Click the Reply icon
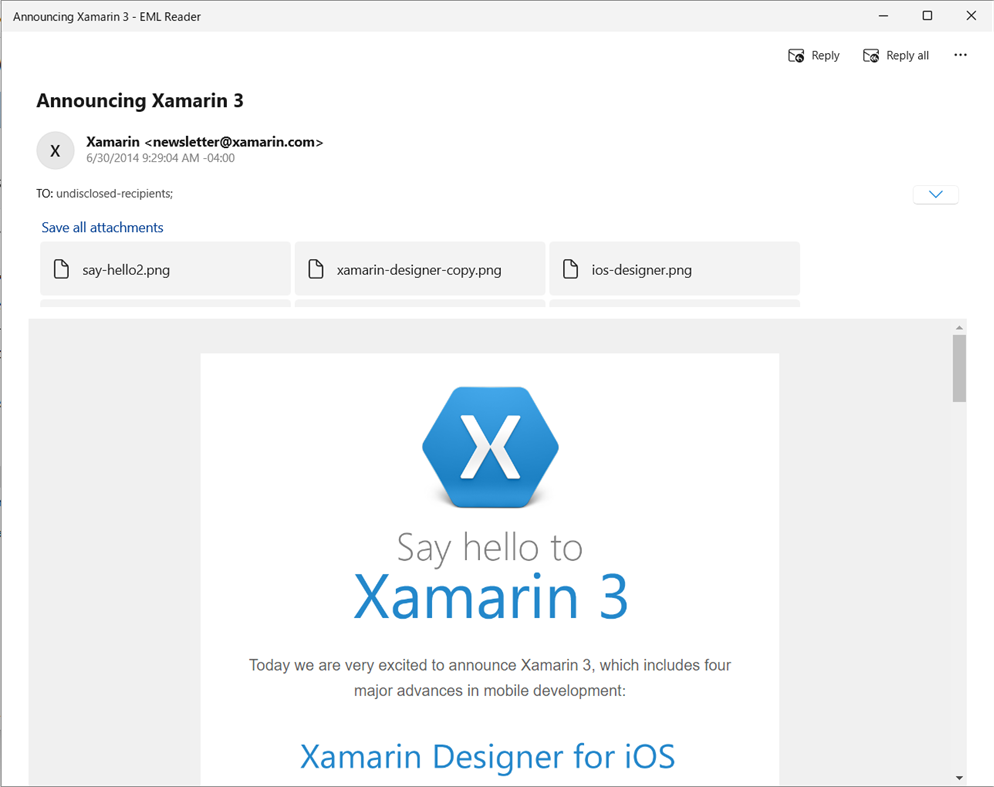This screenshot has width=994, height=787. [x=796, y=55]
